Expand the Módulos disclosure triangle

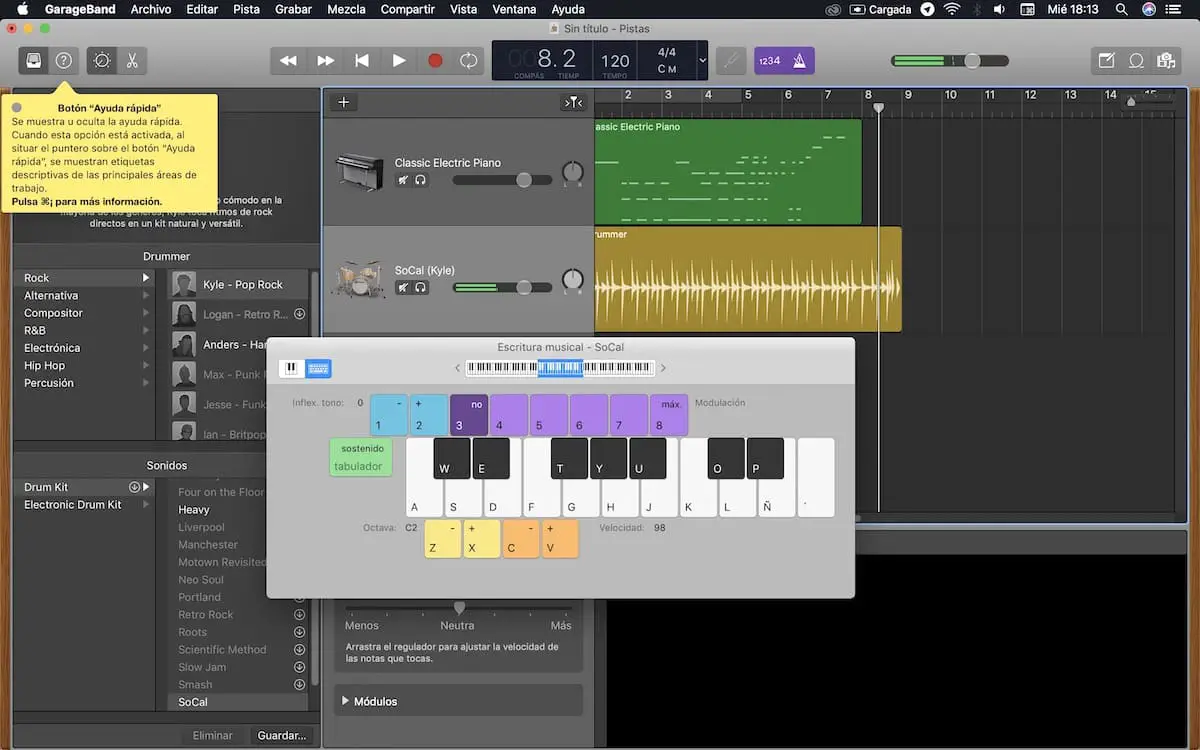(x=345, y=701)
